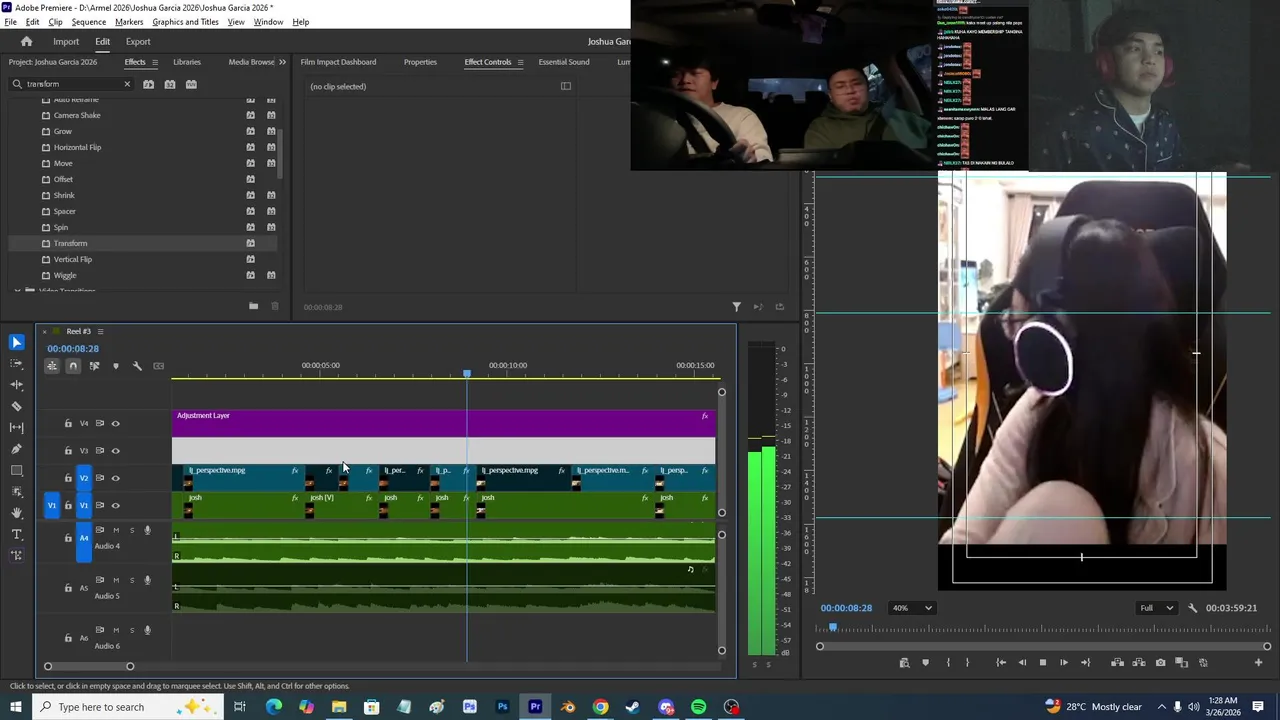Image resolution: width=1280 pixels, height=720 pixels.
Task: Select the Type tool
Action: pos(16,534)
